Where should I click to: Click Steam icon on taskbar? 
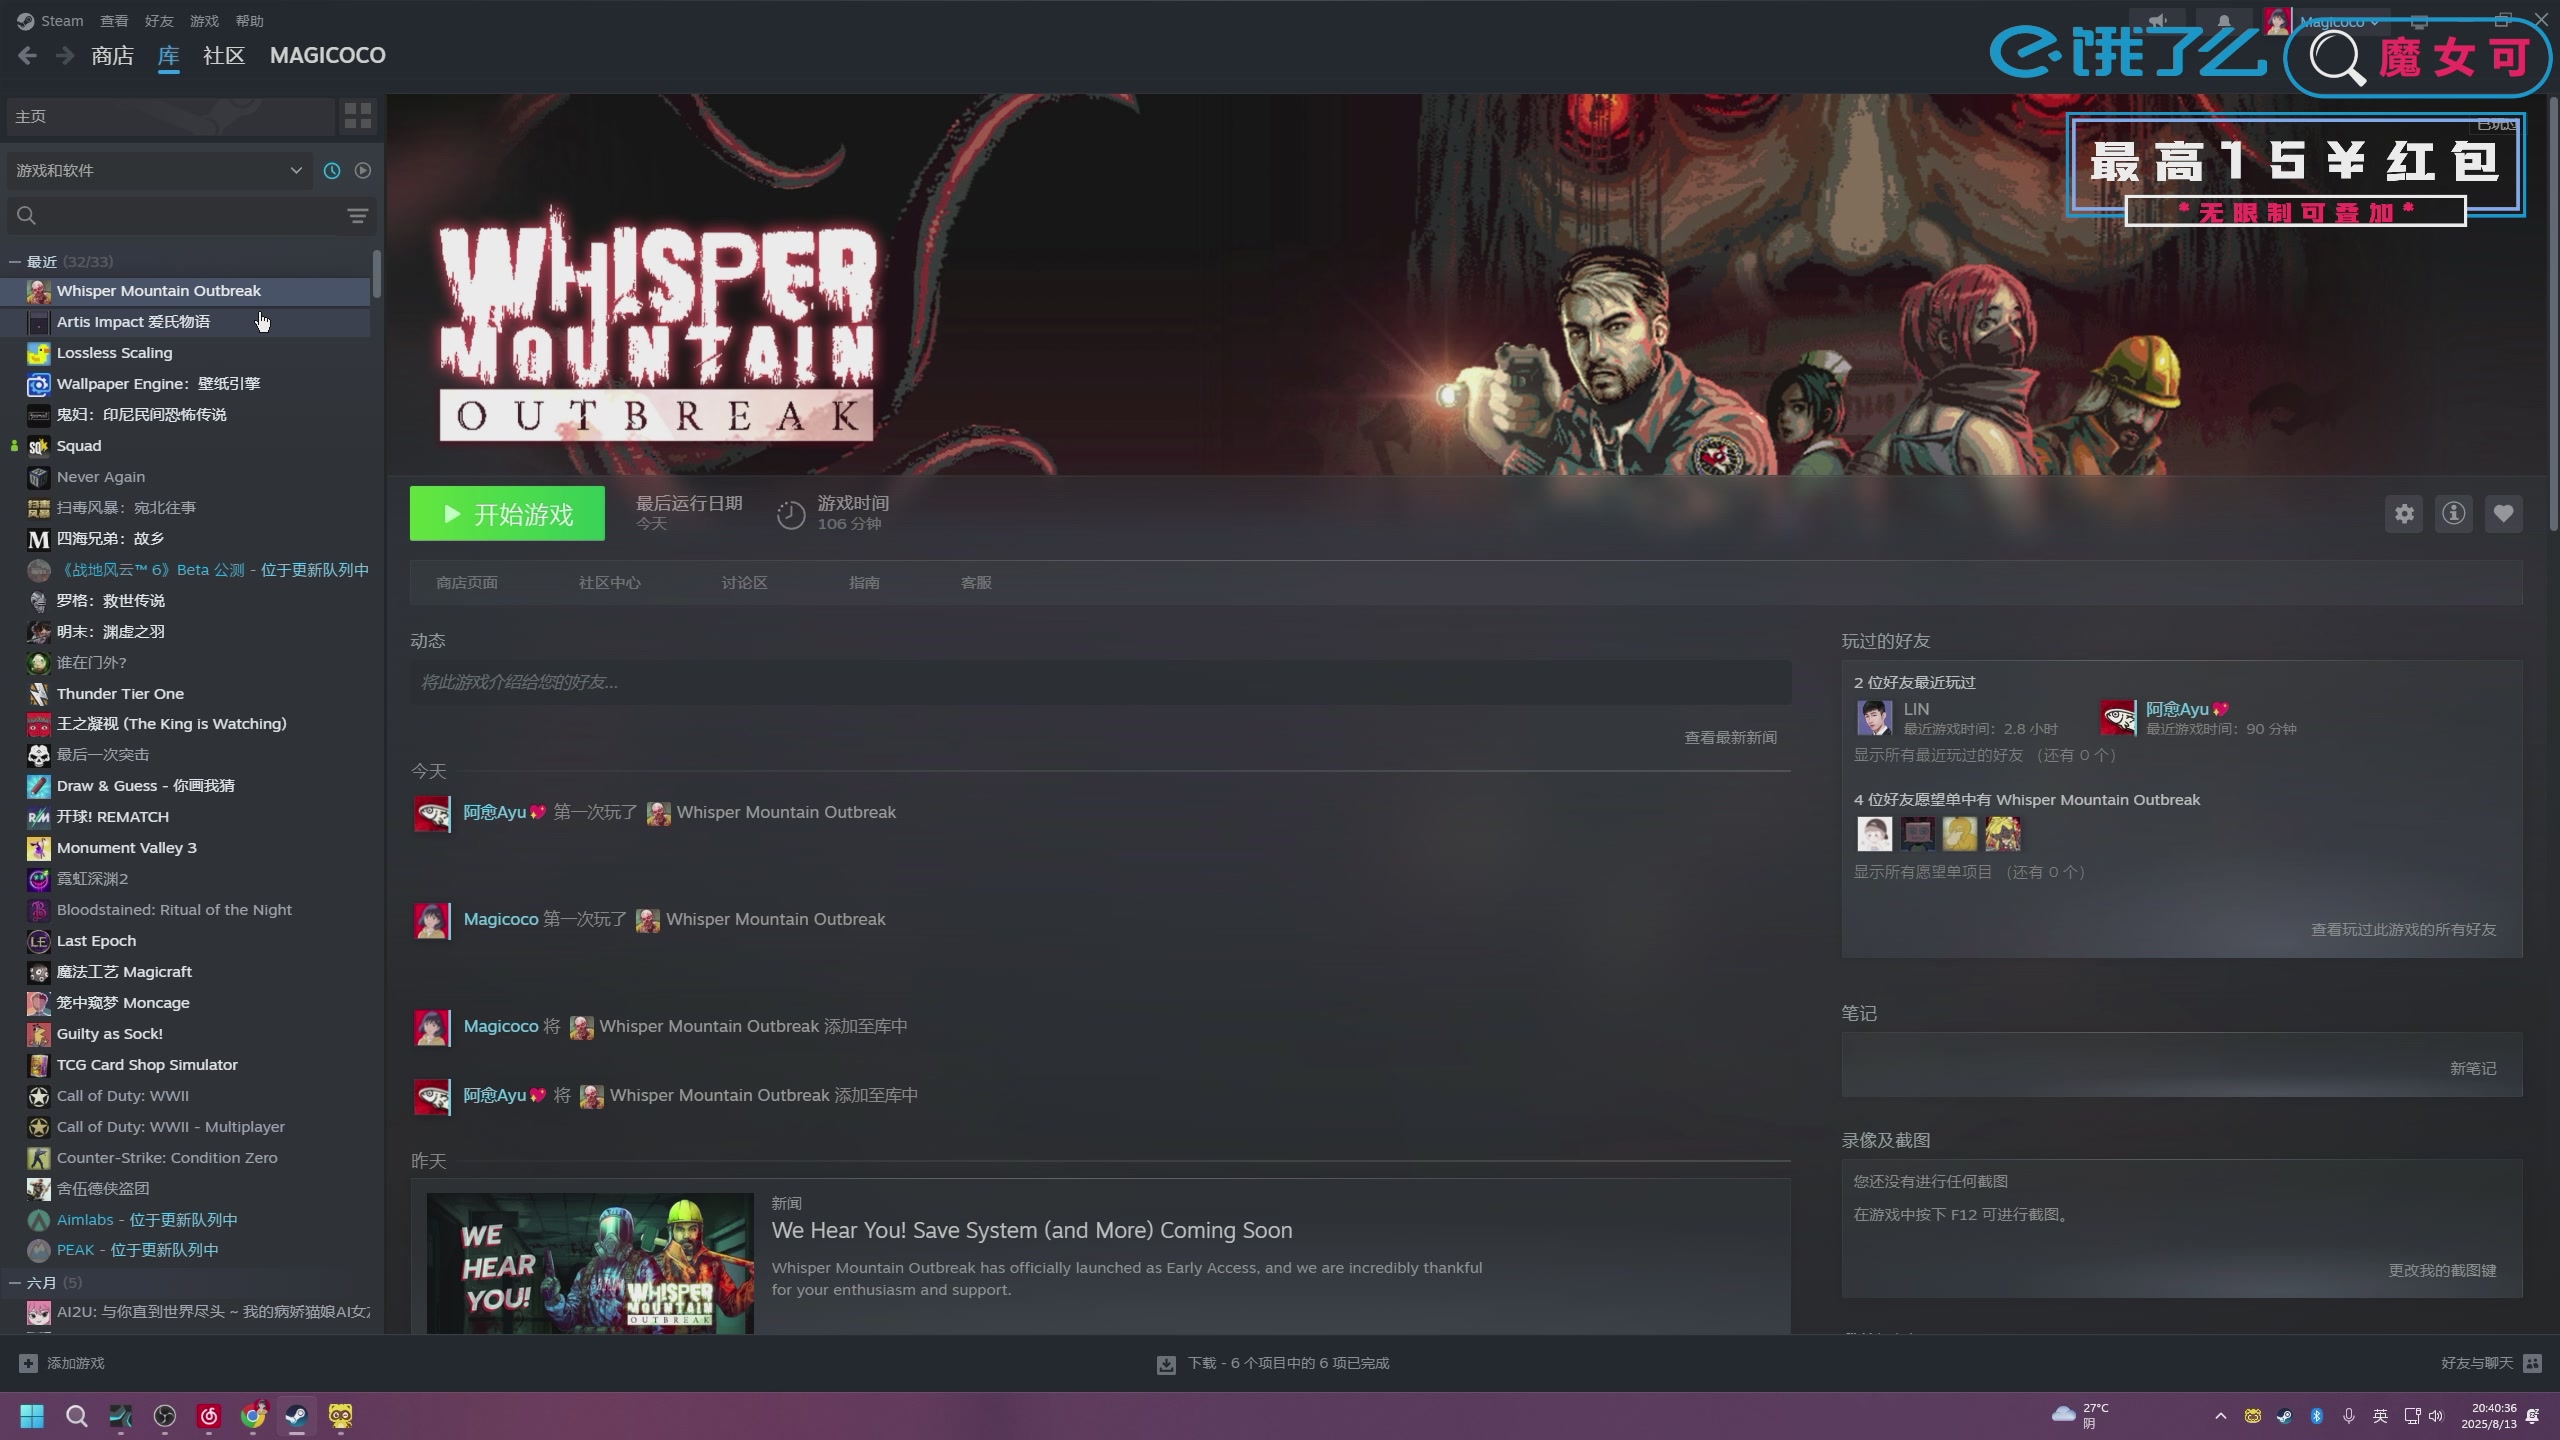pyautogui.click(x=297, y=1416)
